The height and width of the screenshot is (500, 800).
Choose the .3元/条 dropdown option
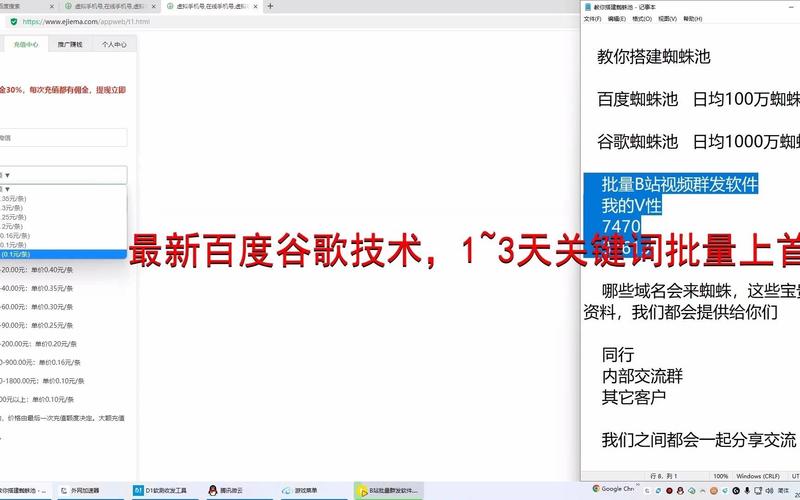pyautogui.click(x=63, y=208)
